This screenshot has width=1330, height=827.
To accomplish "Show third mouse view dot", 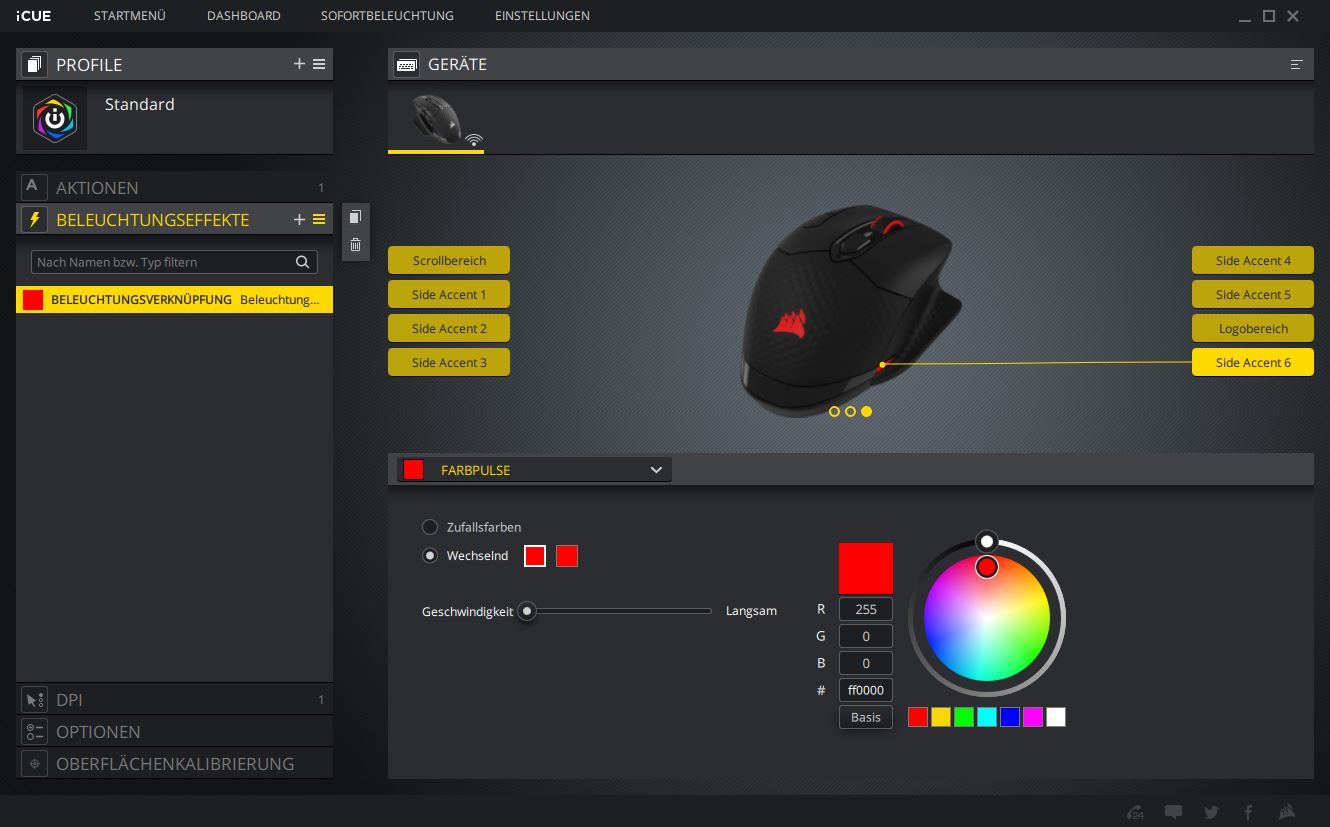I will [866, 411].
